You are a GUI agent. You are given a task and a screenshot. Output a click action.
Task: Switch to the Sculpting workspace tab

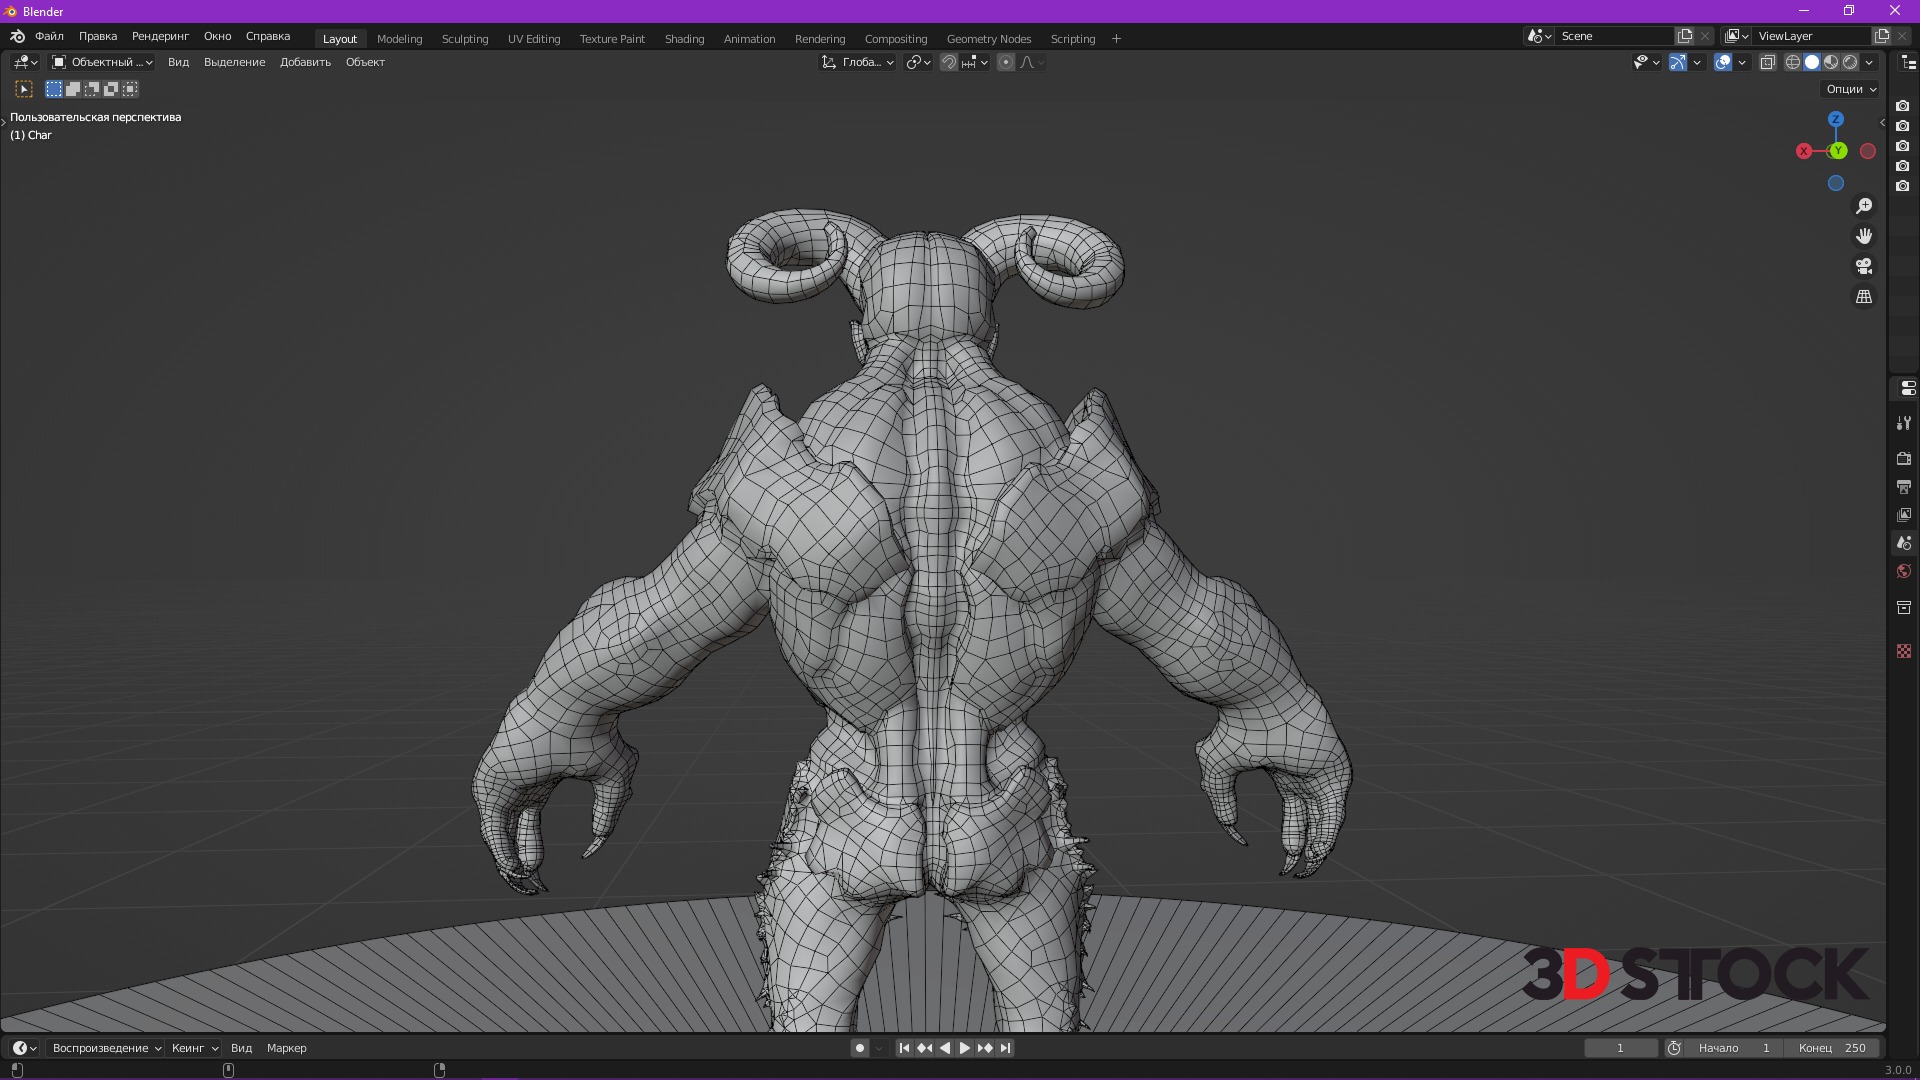pos(465,39)
